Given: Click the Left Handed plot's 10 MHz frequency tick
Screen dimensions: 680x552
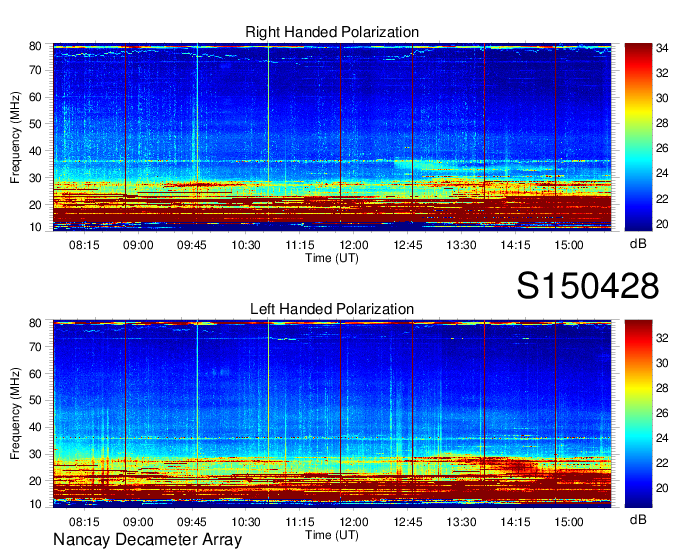Looking at the screenshot, I should click(35, 504).
